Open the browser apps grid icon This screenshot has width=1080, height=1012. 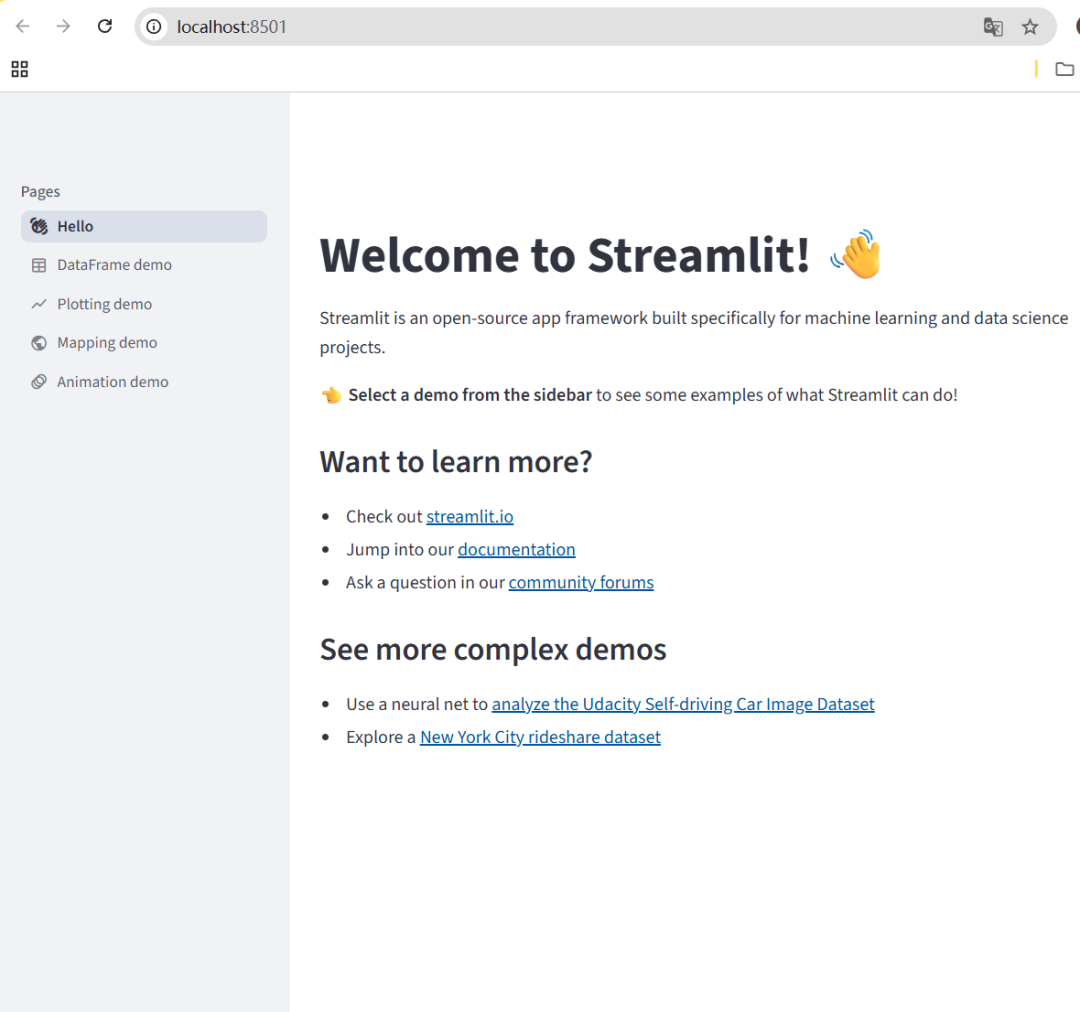[x=19, y=69]
